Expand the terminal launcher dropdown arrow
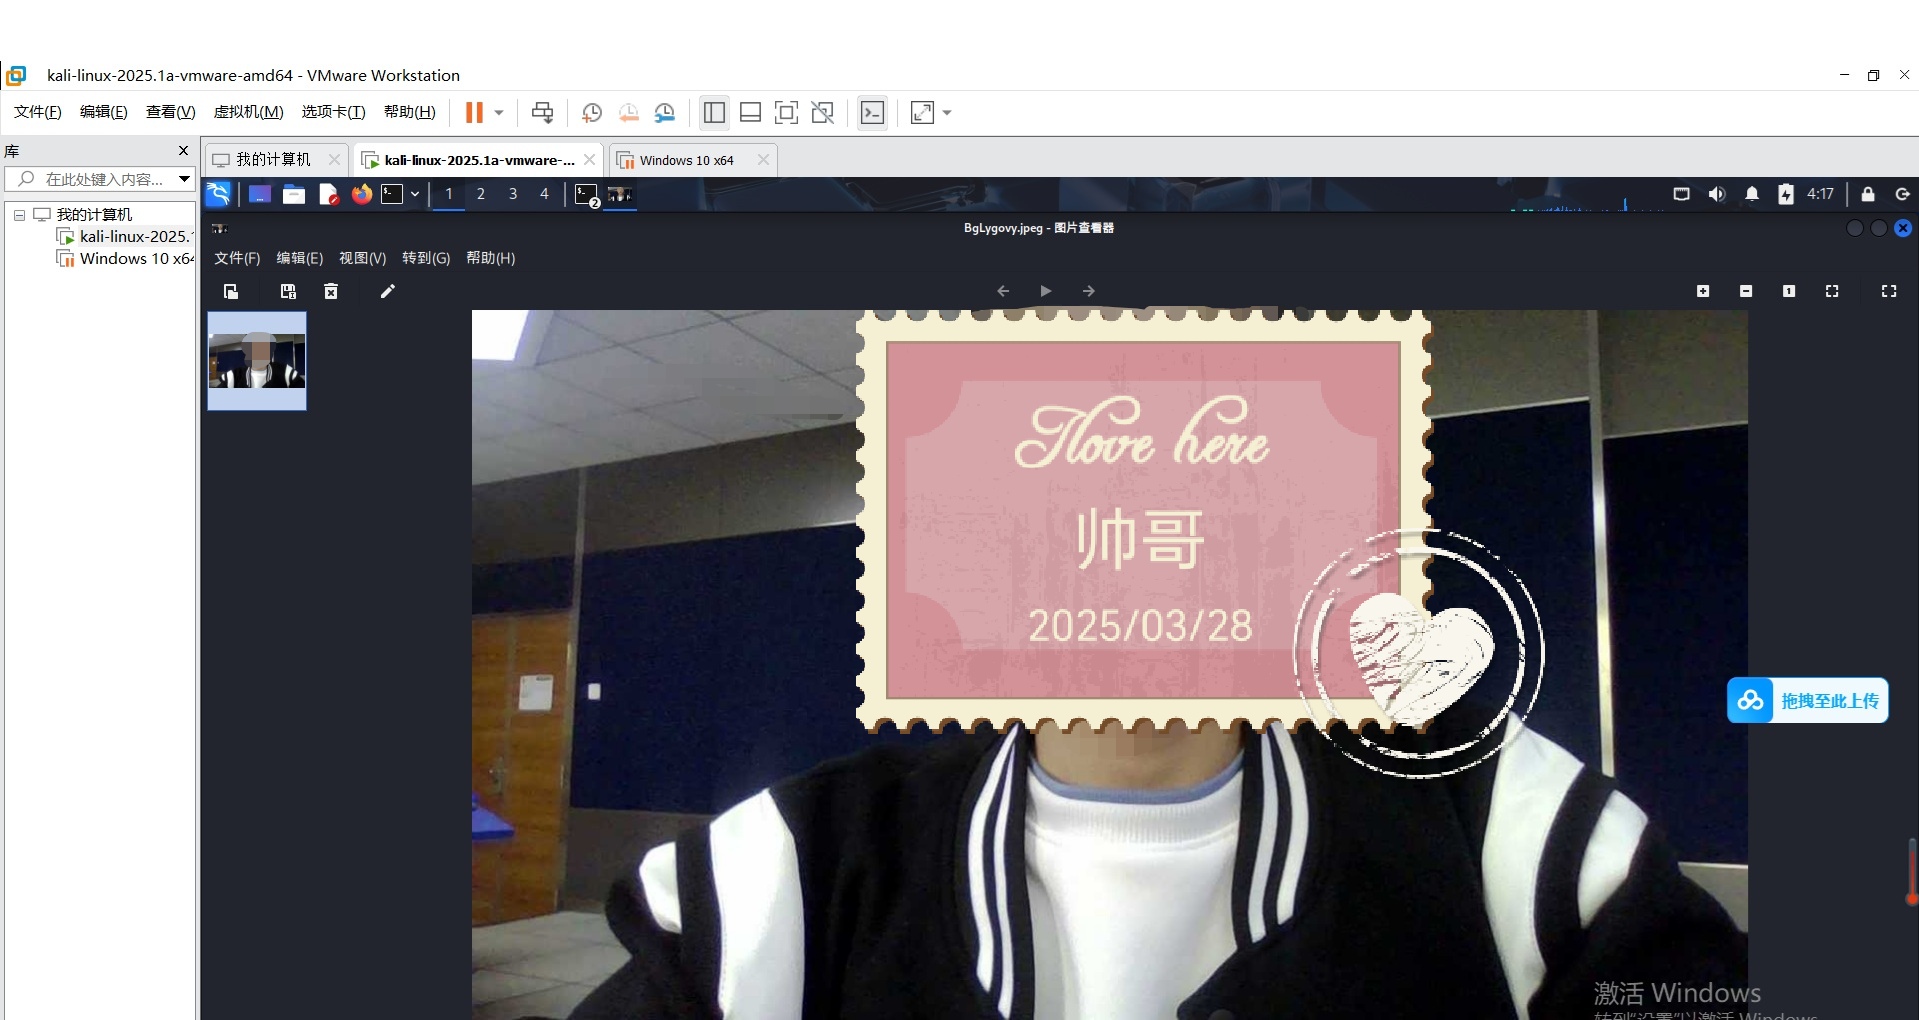This screenshot has height=1020, width=1919. click(415, 194)
